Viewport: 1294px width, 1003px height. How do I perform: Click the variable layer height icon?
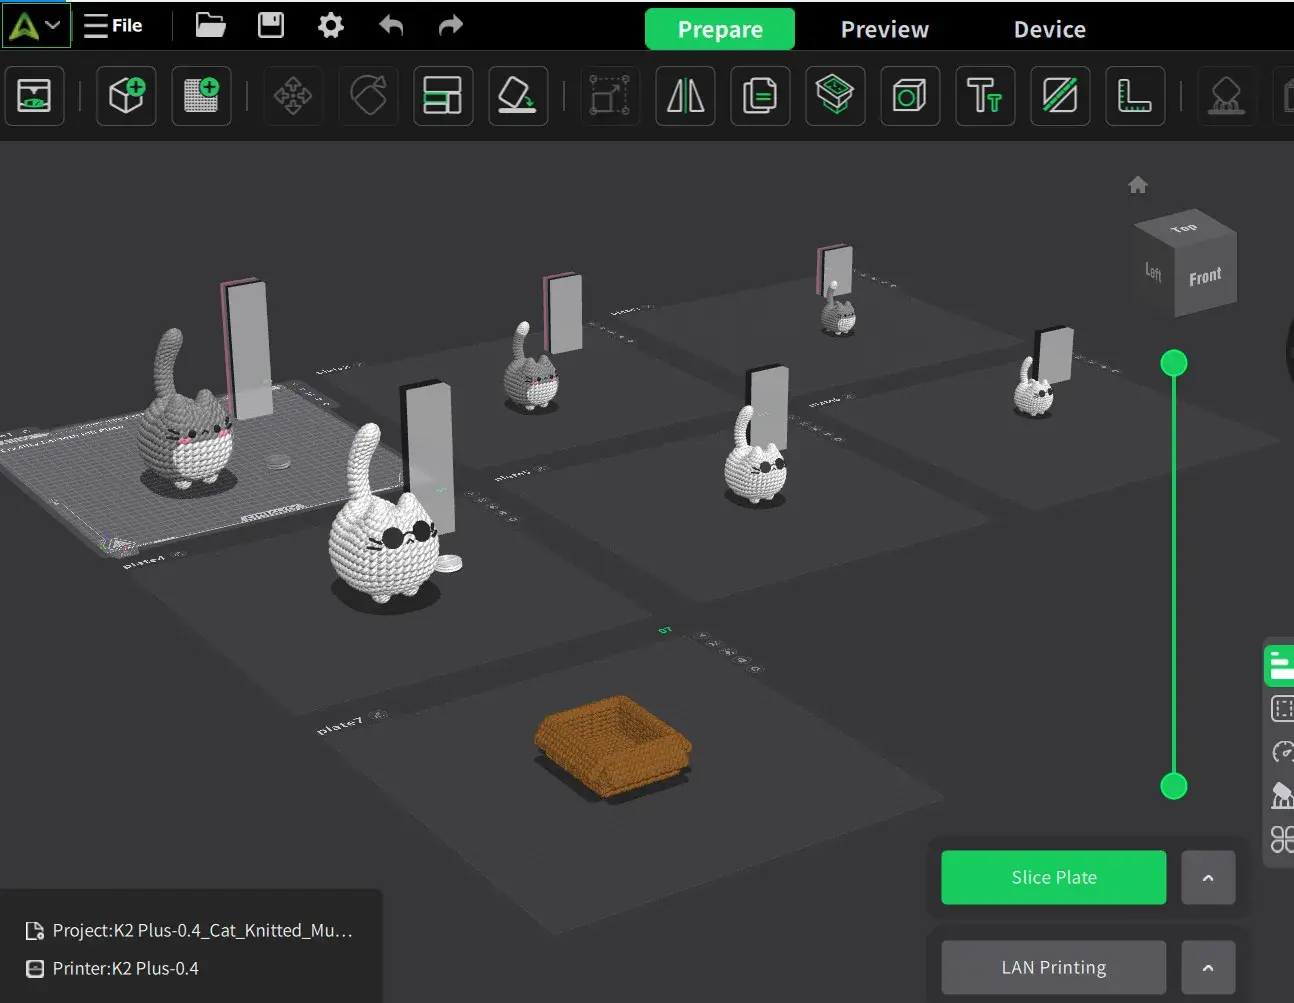pyautogui.click(x=835, y=96)
